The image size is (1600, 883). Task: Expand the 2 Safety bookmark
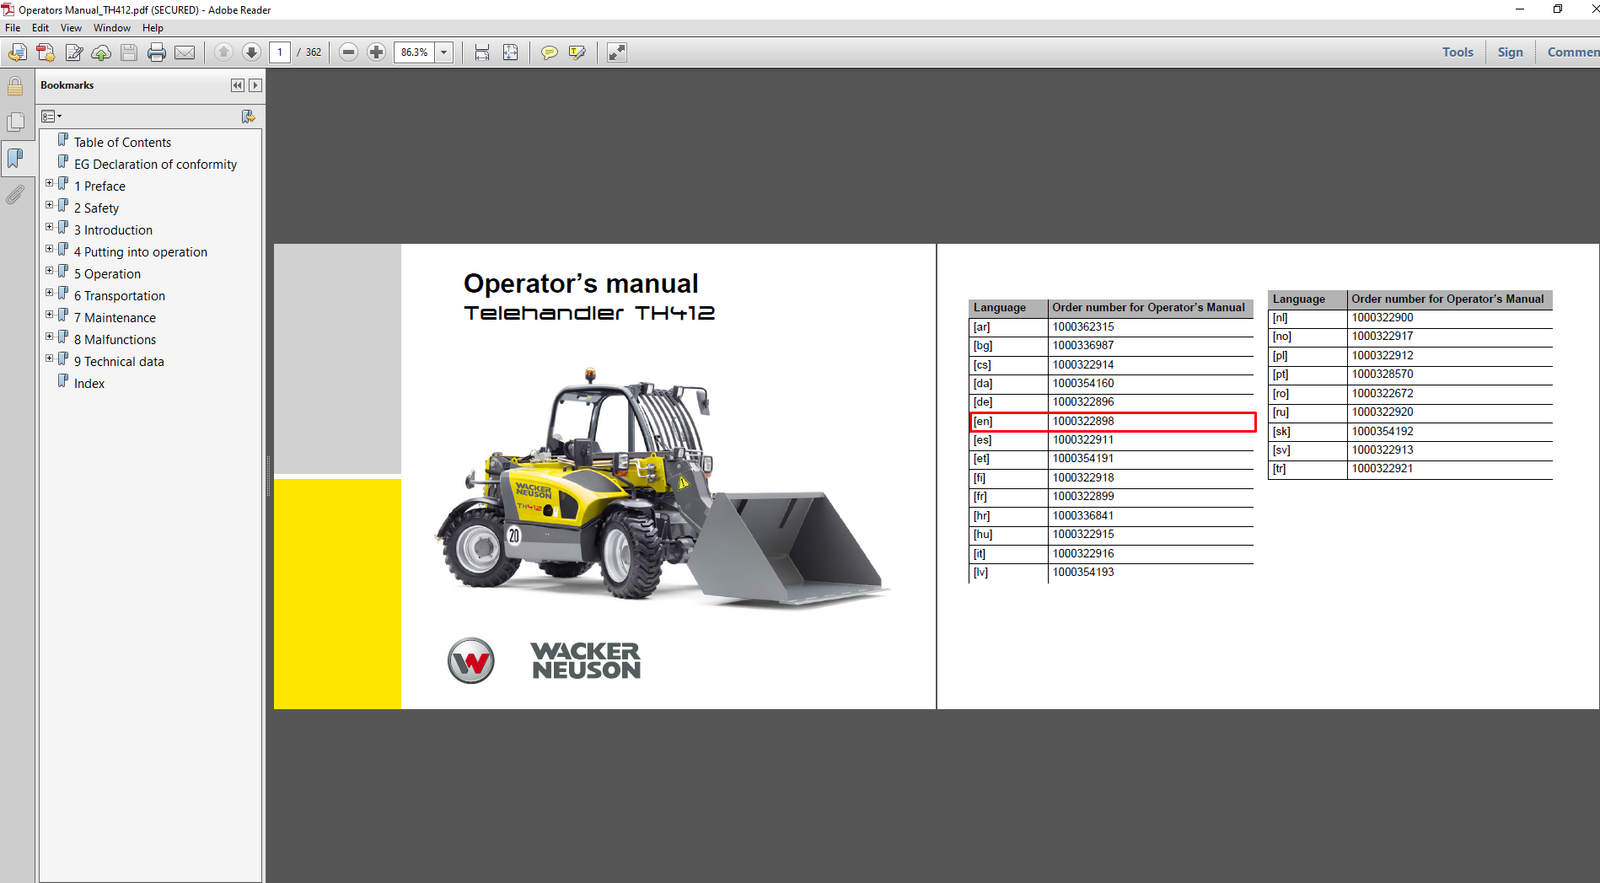pos(49,205)
